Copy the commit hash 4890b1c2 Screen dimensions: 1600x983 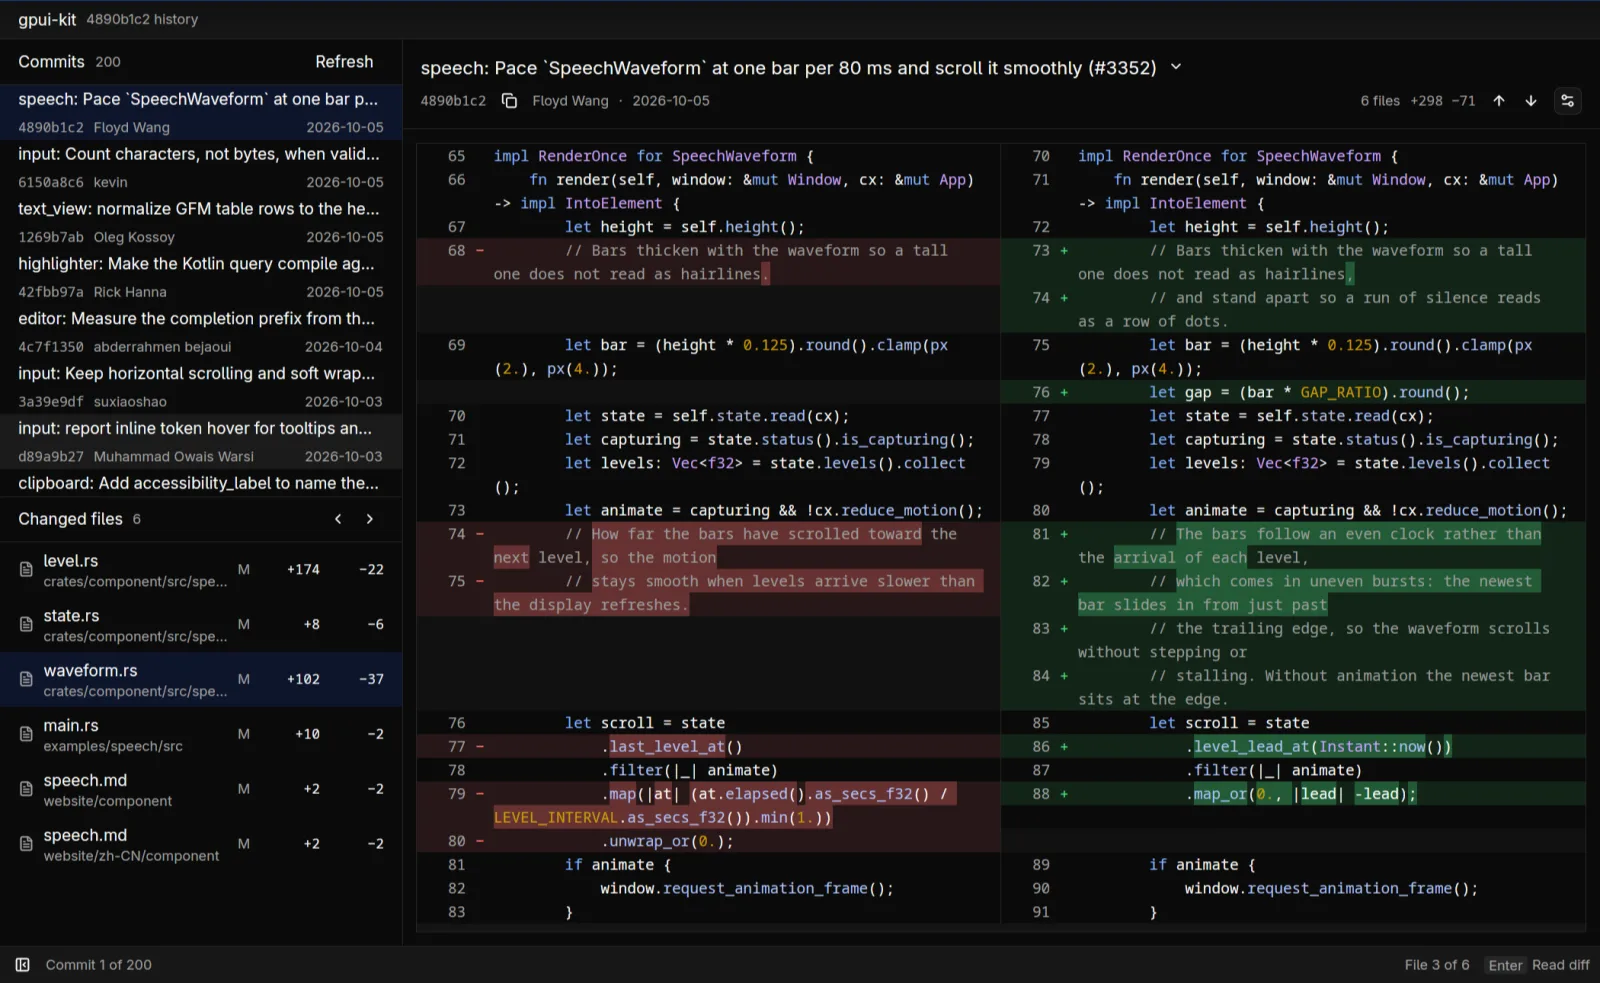[x=509, y=101]
